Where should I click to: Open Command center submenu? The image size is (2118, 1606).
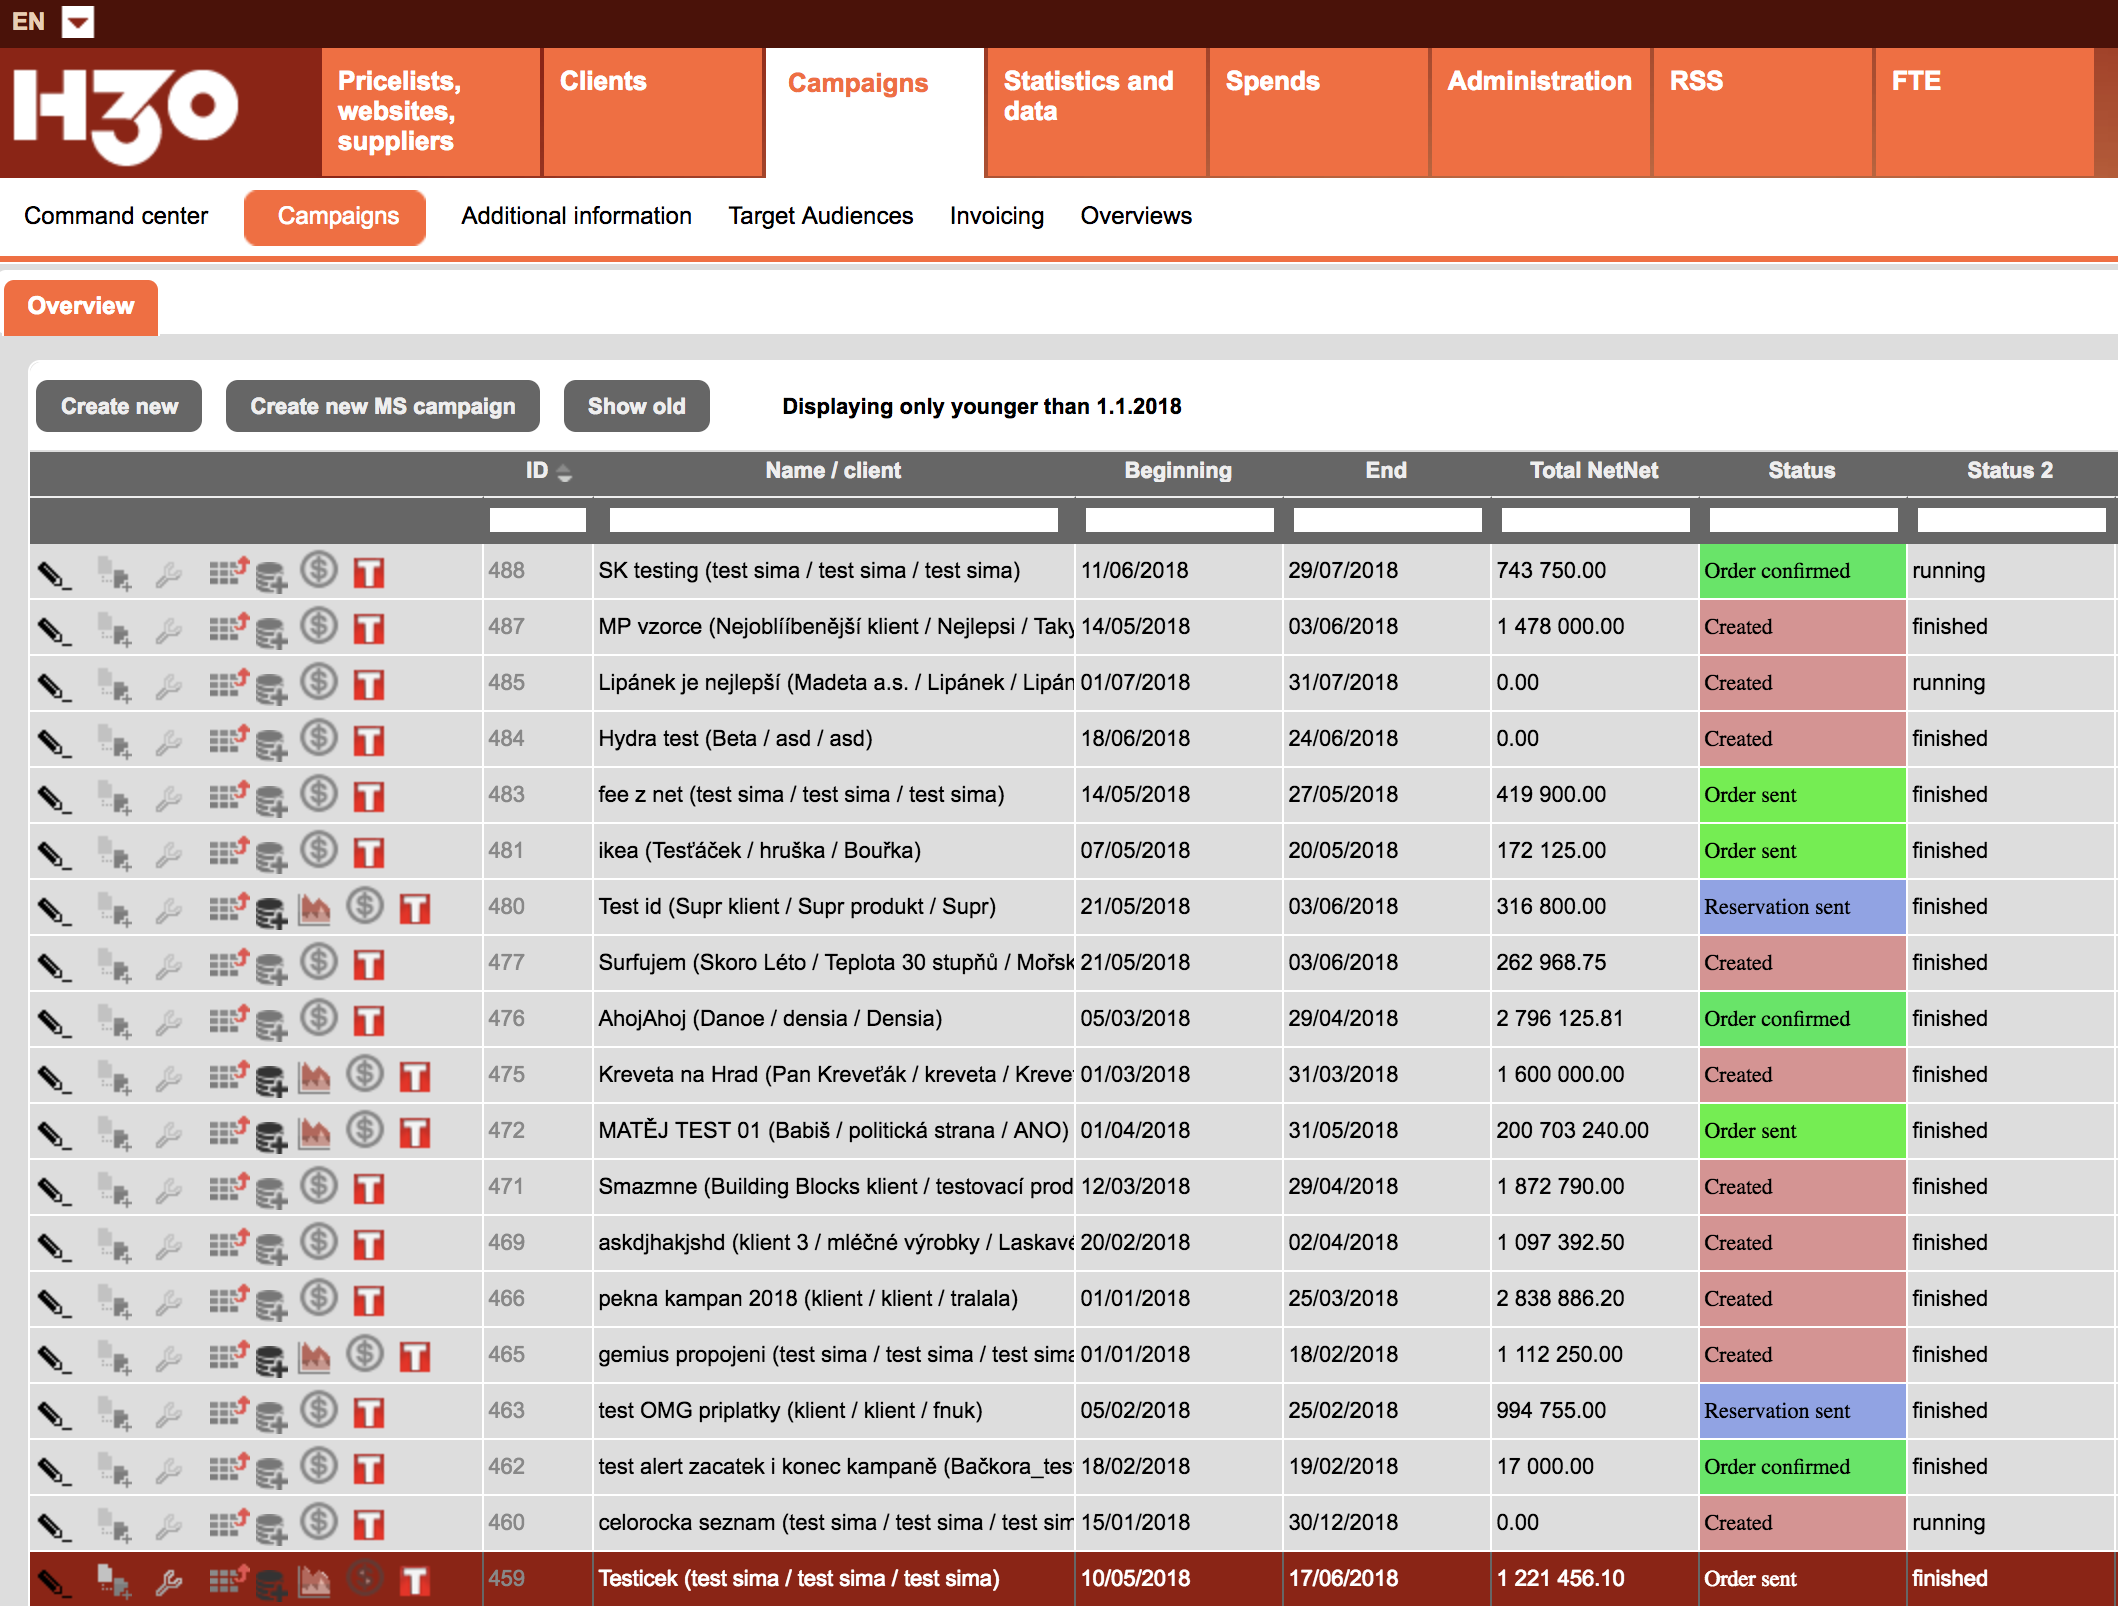tap(116, 216)
